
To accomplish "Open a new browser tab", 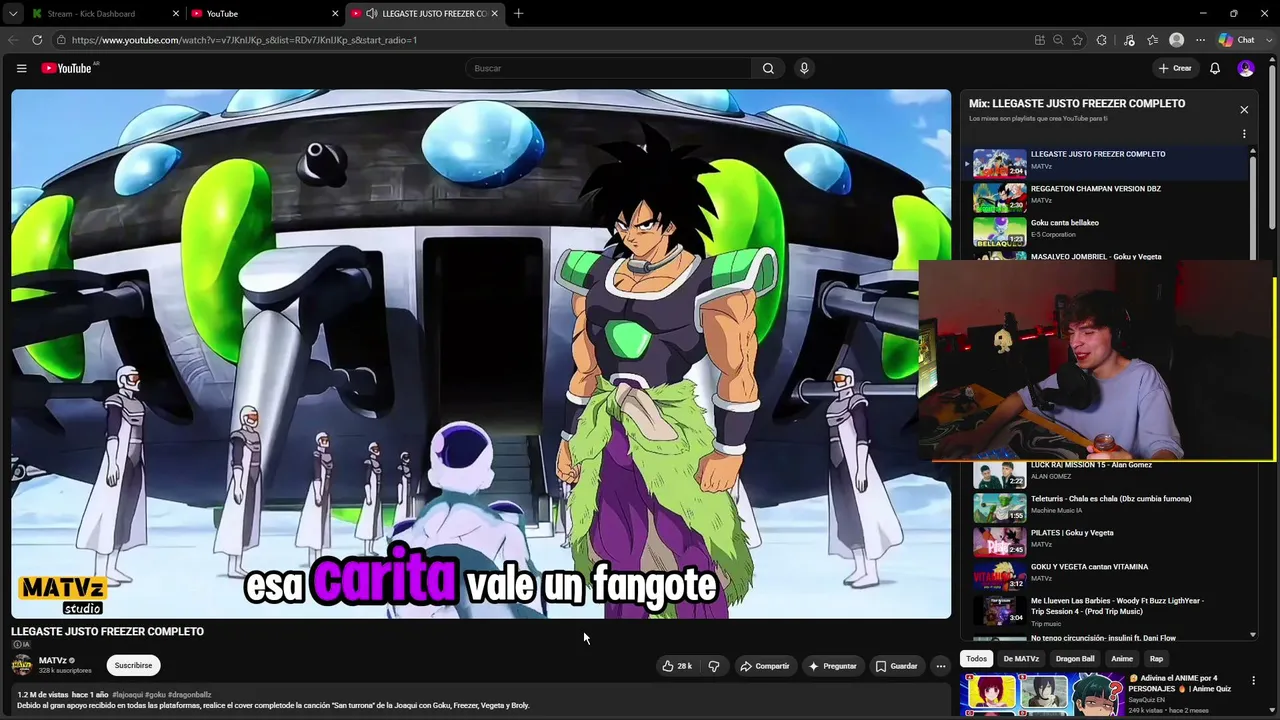I will tap(518, 14).
